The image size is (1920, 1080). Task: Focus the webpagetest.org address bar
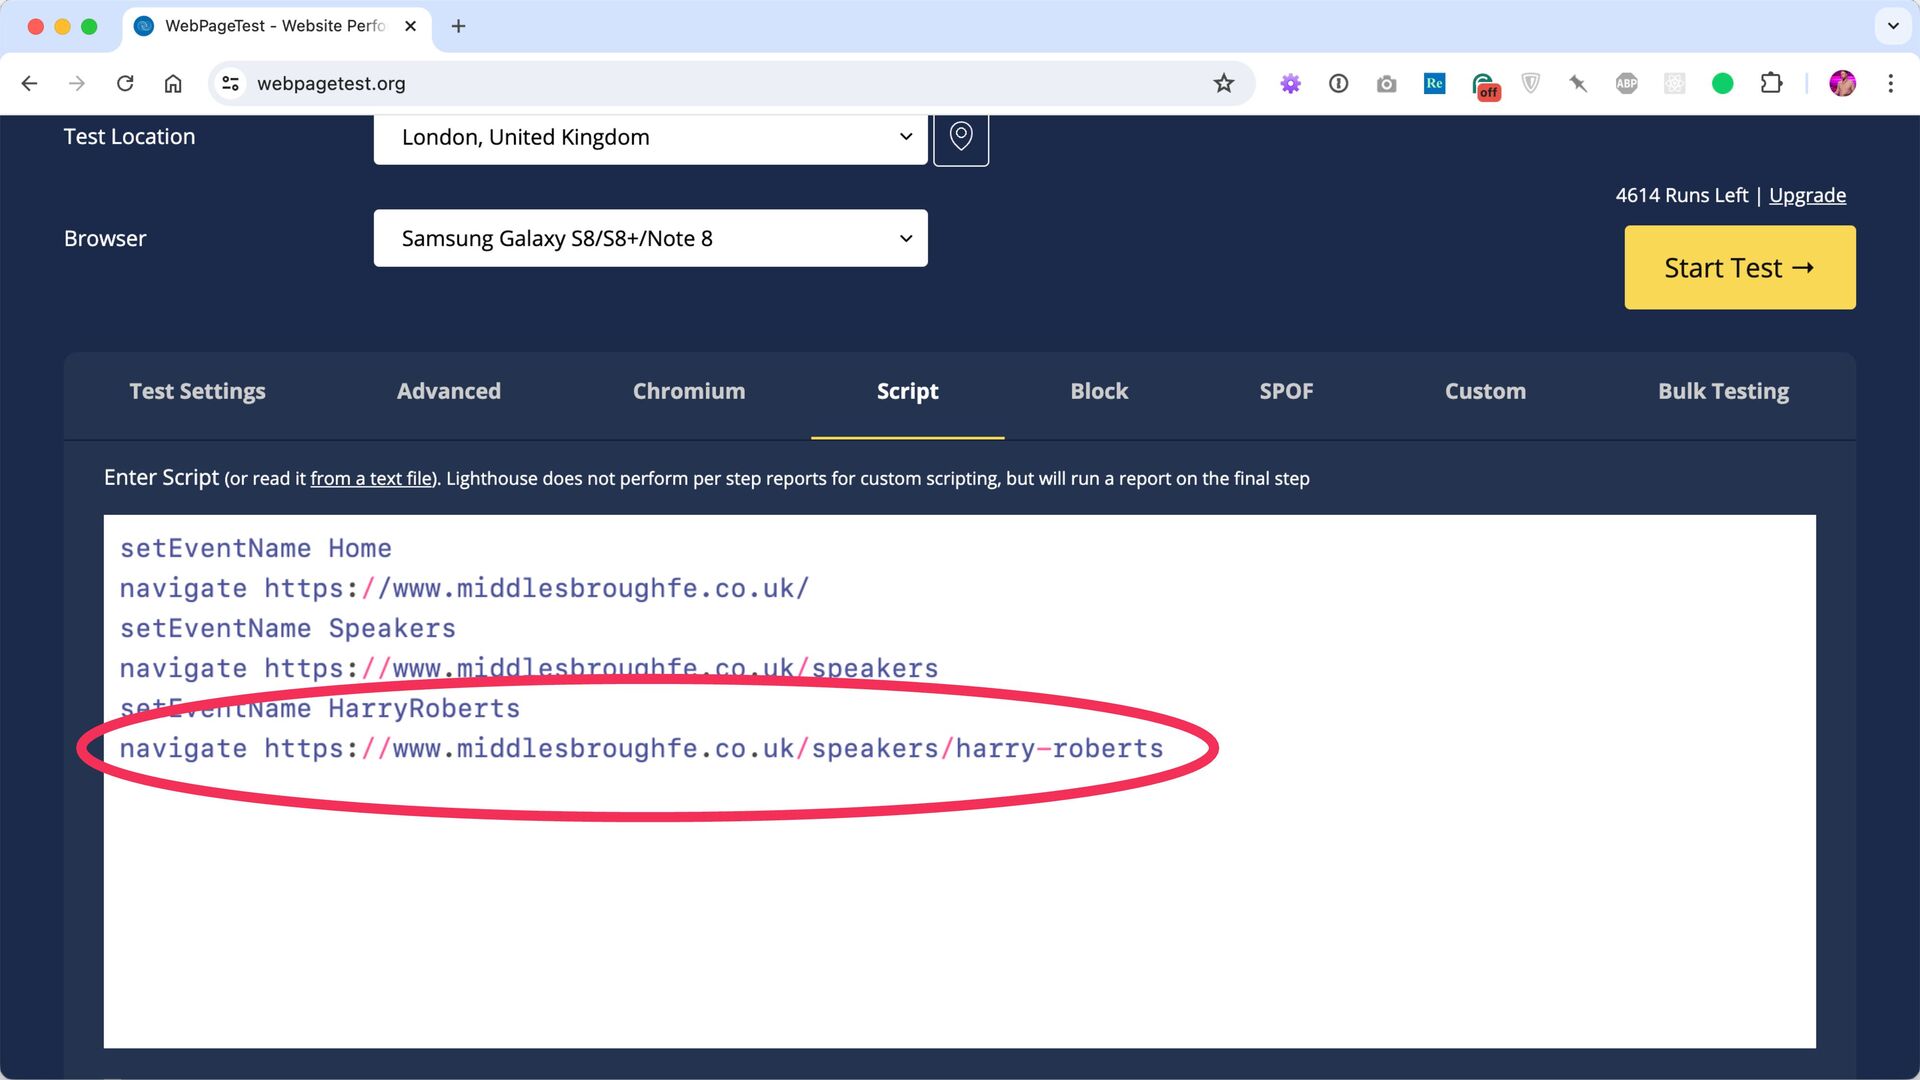click(730, 84)
